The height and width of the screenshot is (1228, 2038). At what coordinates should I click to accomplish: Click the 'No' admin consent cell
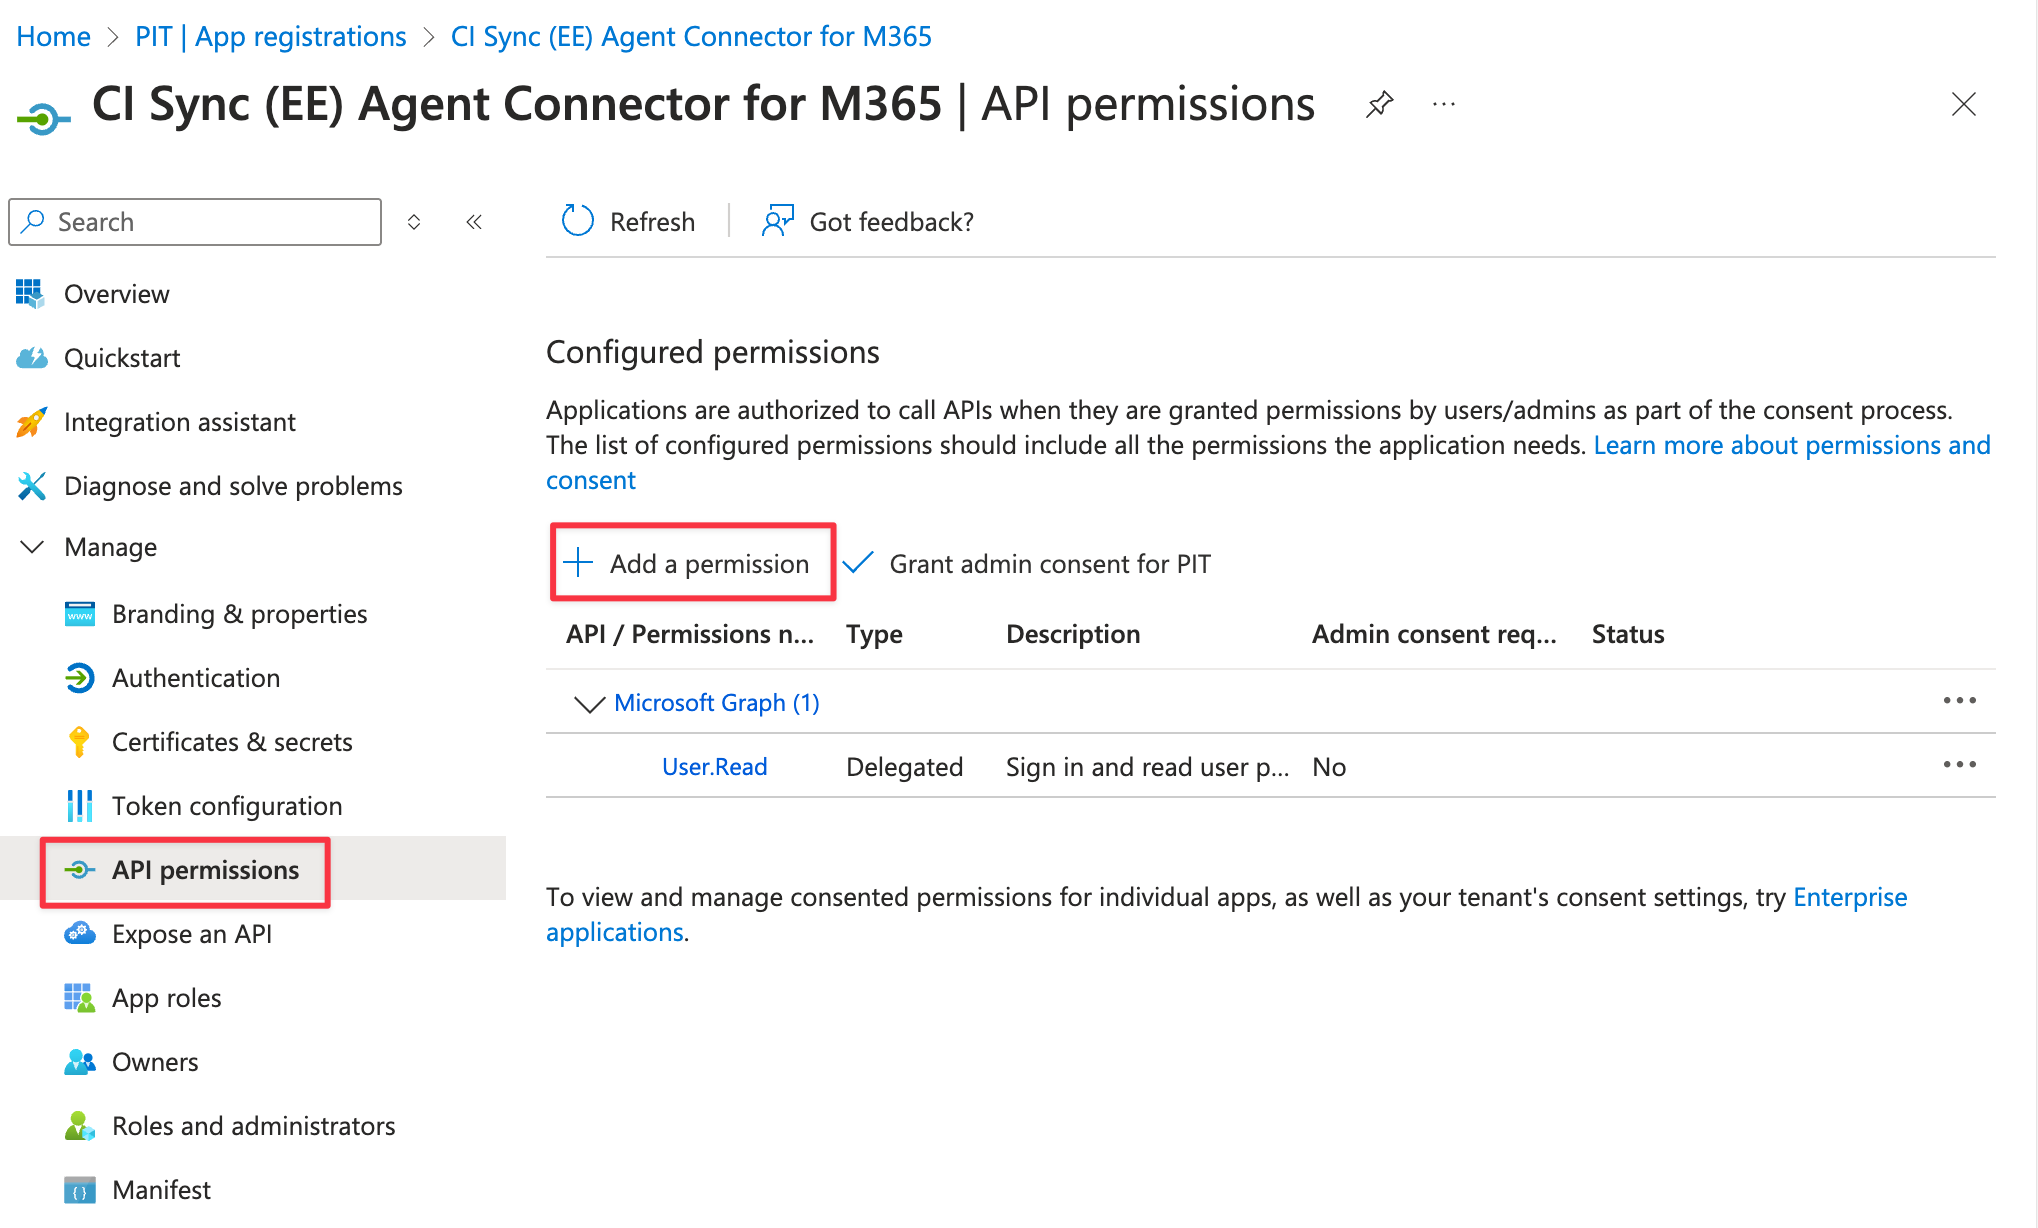pos(1329,767)
